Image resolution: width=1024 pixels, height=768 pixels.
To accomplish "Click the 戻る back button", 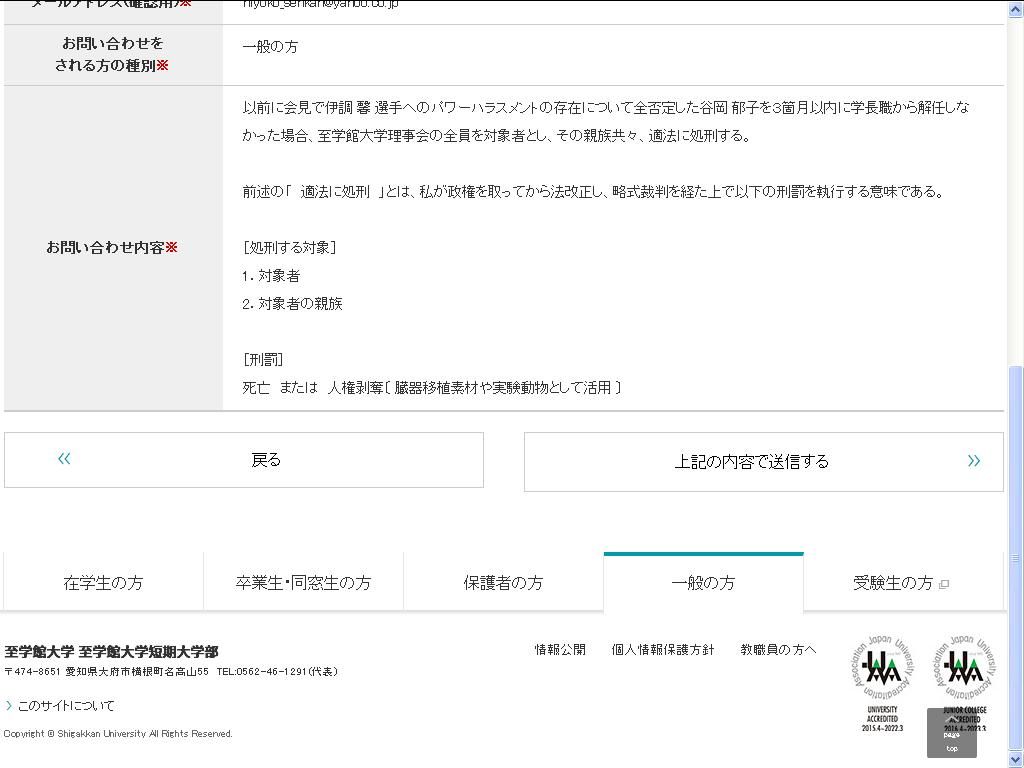I will point(244,460).
